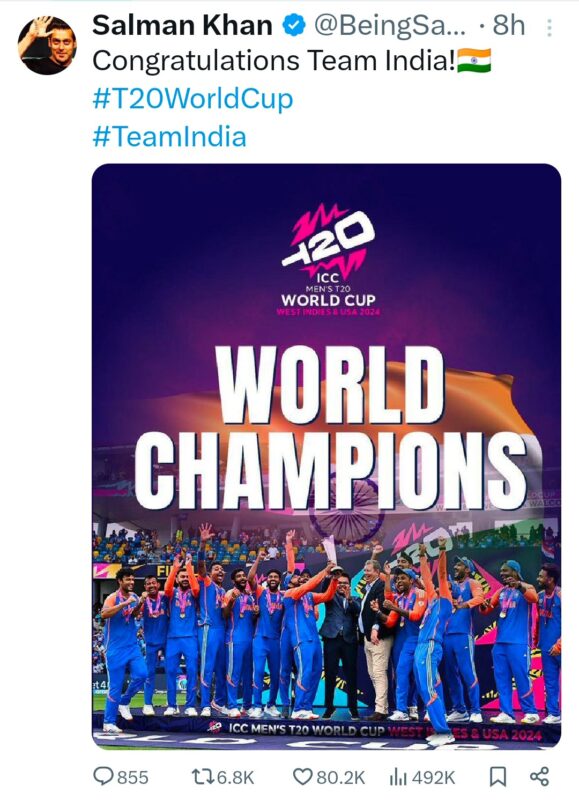Image resolution: width=579 pixels, height=800 pixels.
Task: Open the World Champions poster image
Action: pos(326,457)
